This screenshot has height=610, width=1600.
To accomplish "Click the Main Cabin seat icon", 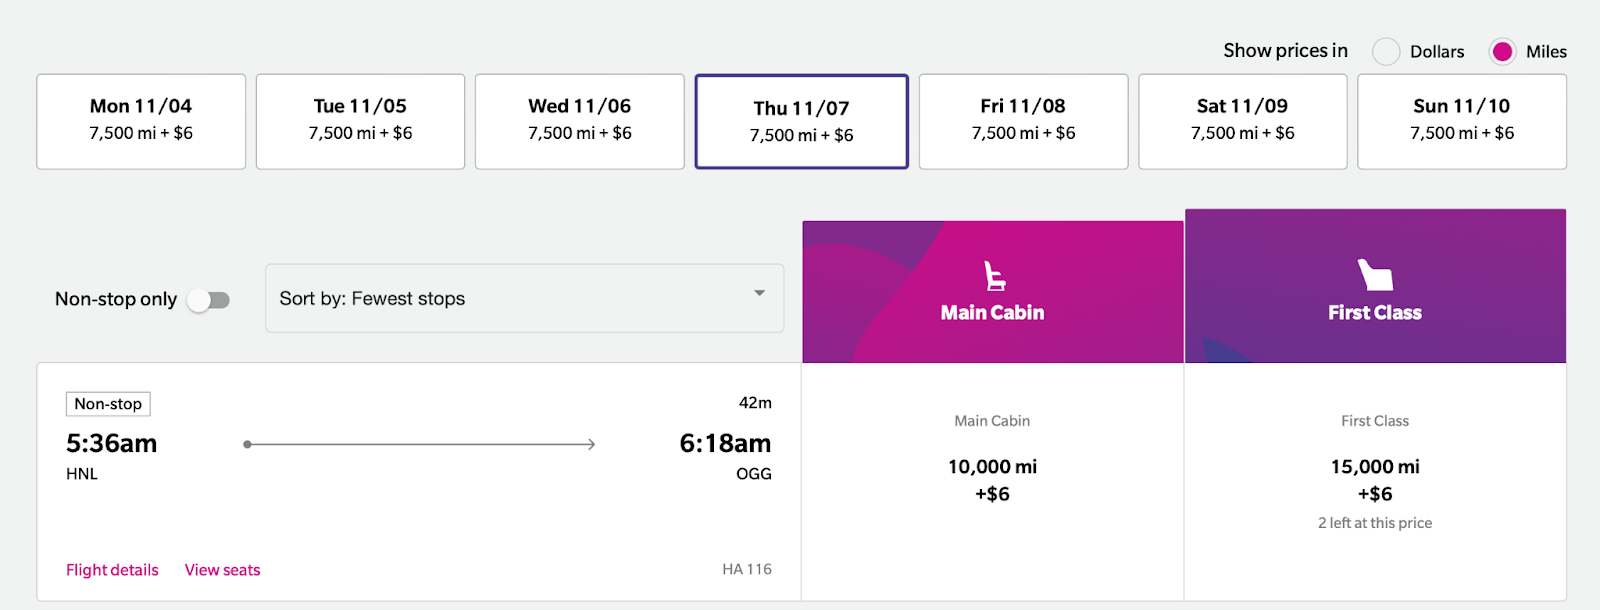I will click(994, 276).
